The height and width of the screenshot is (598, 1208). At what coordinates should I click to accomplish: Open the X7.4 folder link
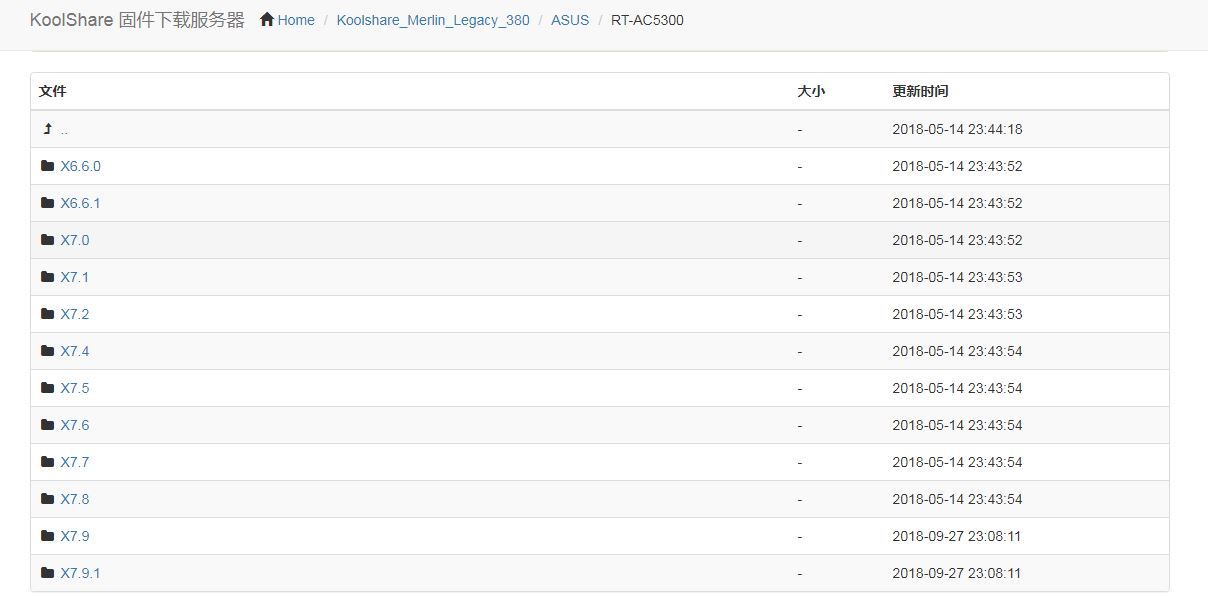click(x=74, y=351)
